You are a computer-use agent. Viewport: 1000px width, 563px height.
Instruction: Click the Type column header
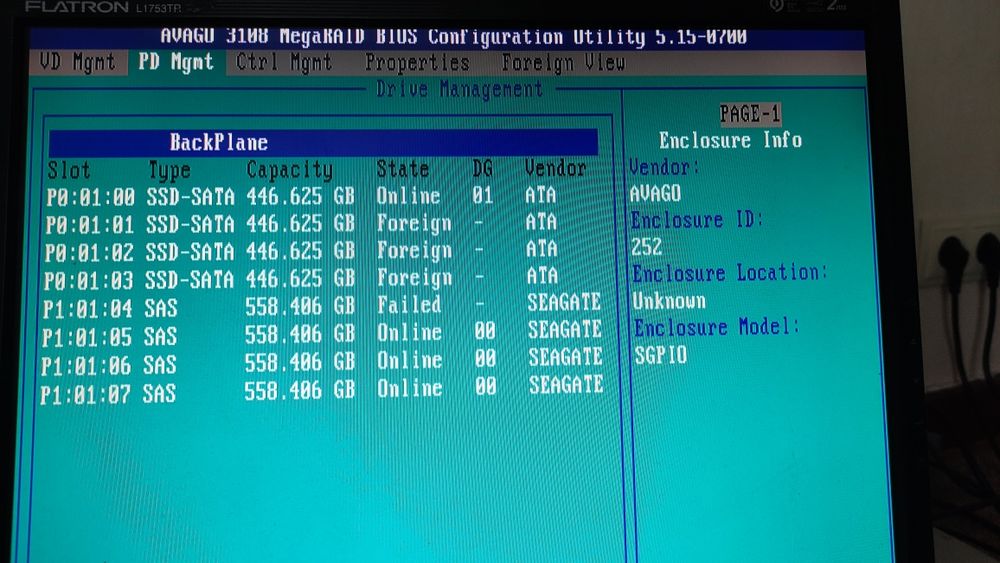[170, 170]
